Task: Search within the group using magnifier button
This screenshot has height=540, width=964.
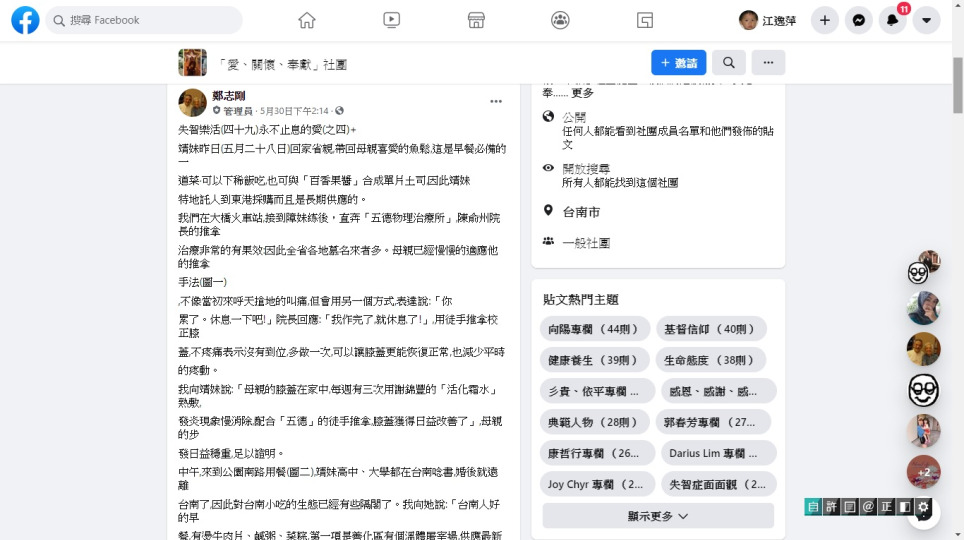Action: [729, 62]
